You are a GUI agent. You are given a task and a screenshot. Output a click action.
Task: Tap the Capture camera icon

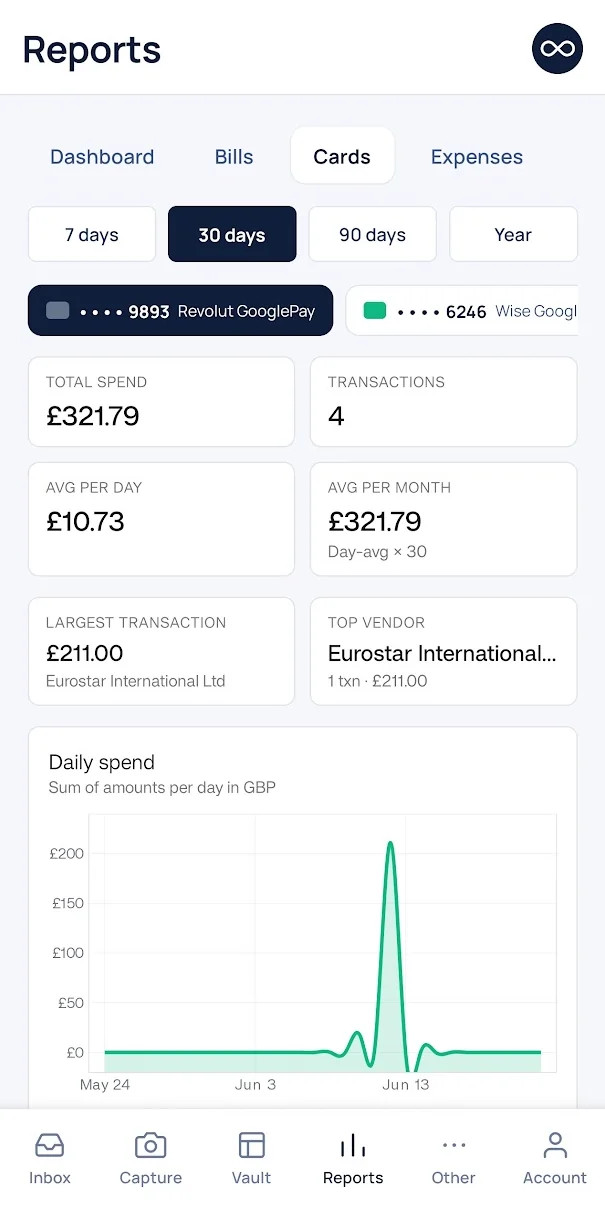tap(150, 1145)
